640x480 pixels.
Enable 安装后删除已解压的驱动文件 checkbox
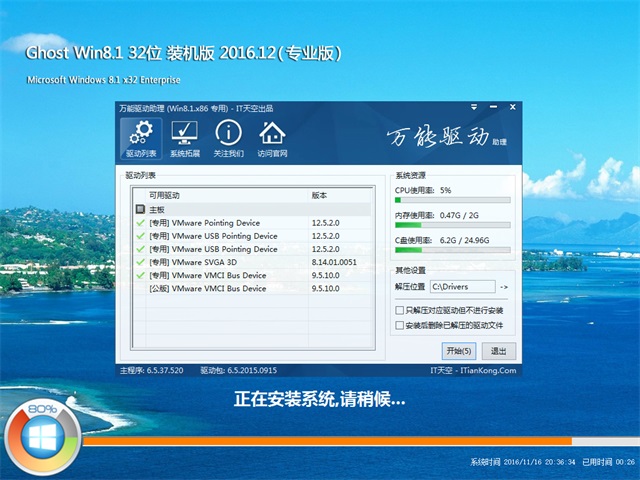[401, 325]
